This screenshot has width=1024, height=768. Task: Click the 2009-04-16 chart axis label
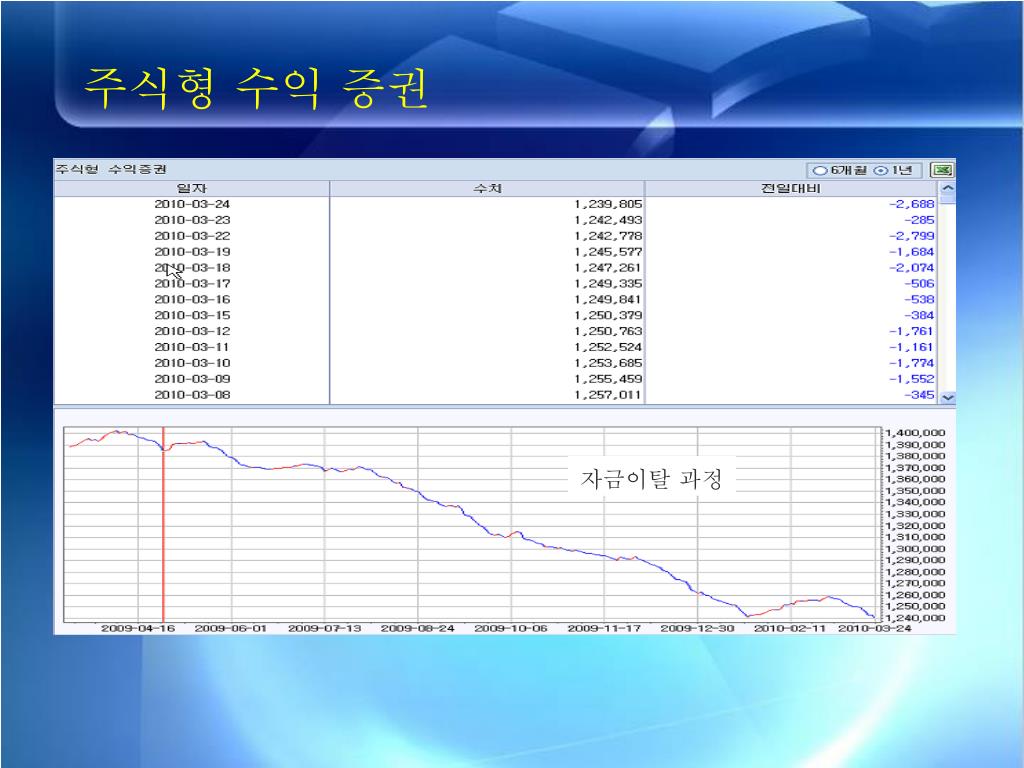(138, 628)
